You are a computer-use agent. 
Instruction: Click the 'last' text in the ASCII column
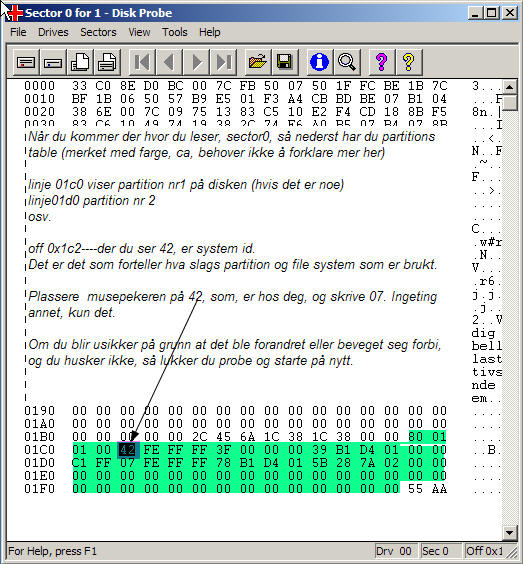pyautogui.click(x=486, y=359)
